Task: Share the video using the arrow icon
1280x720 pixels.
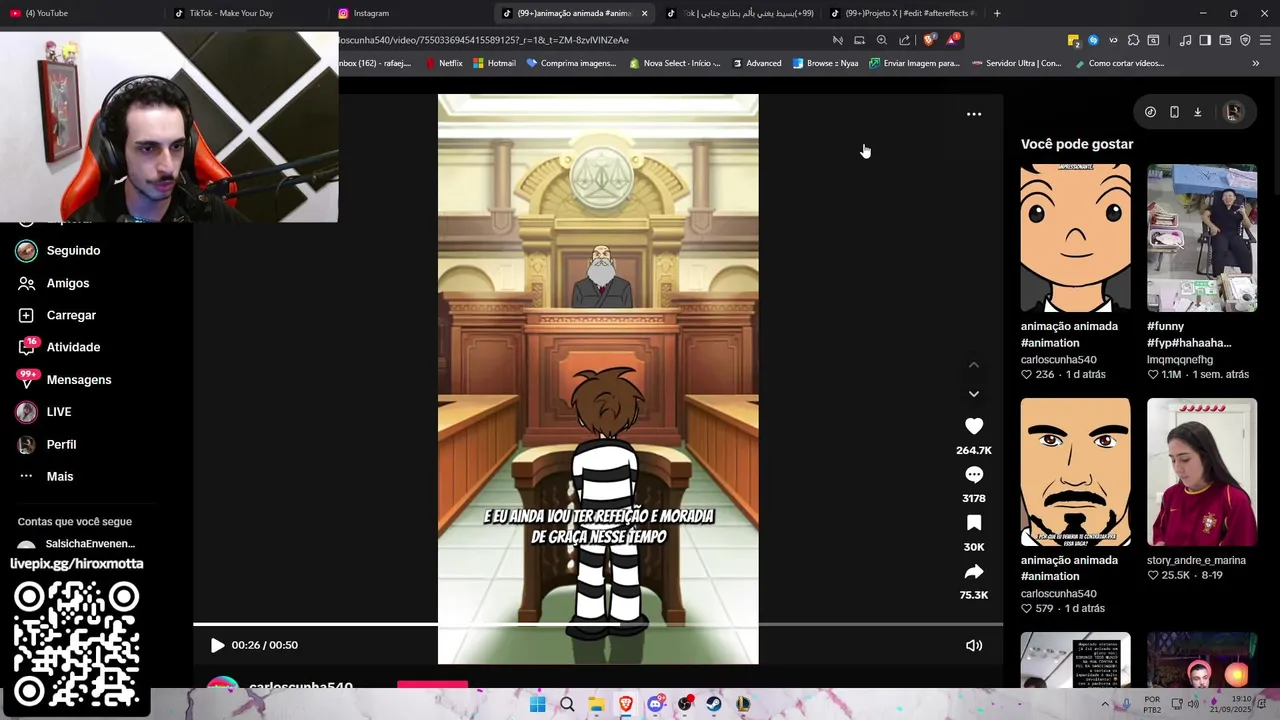Action: click(x=973, y=572)
